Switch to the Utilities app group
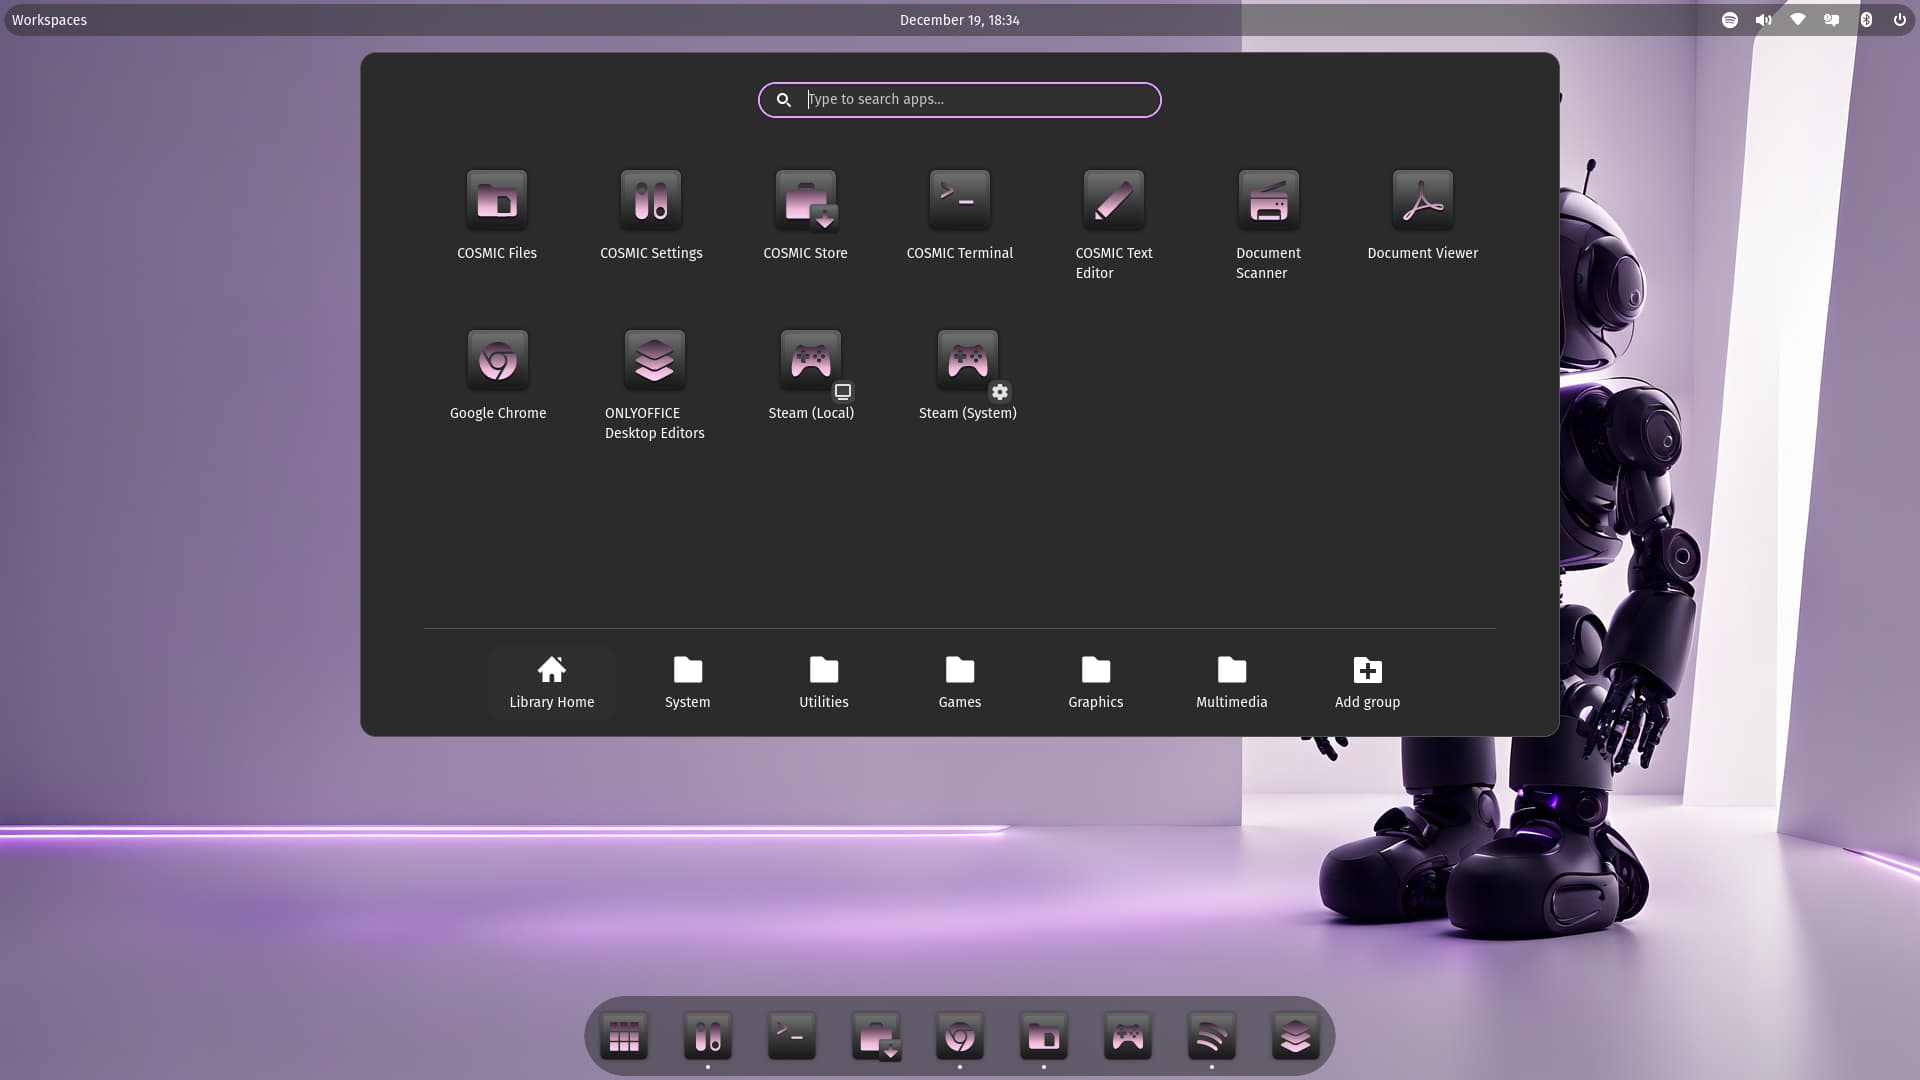The image size is (1920, 1080). [824, 683]
